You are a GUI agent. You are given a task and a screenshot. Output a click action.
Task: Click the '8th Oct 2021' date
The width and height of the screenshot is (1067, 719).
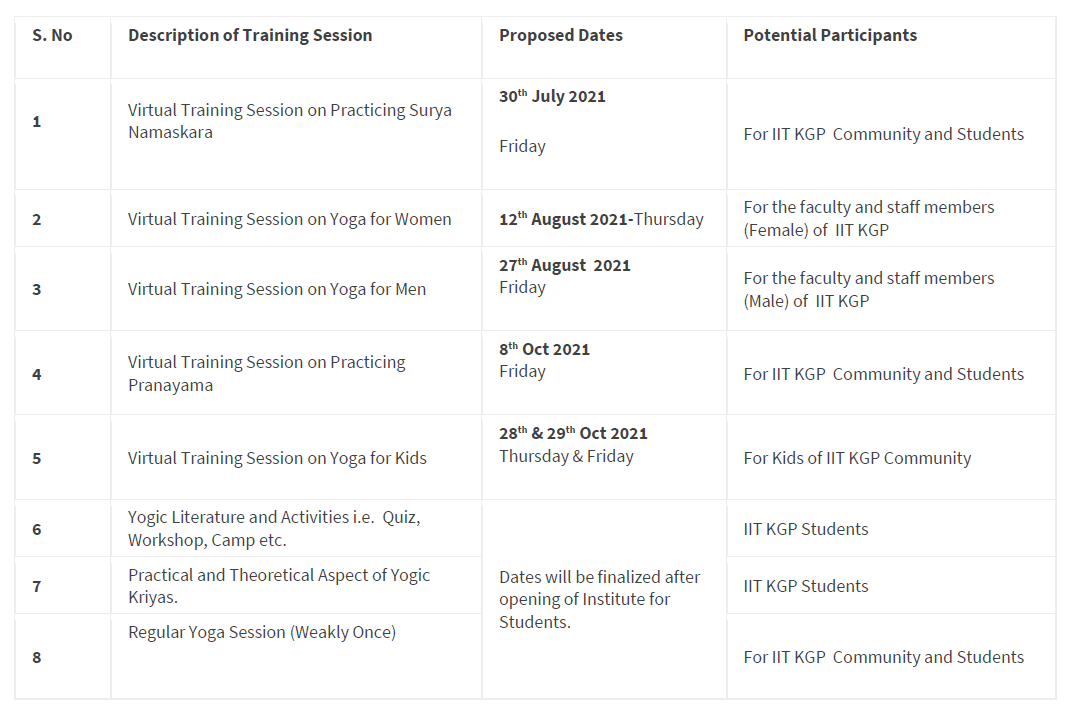coord(544,349)
